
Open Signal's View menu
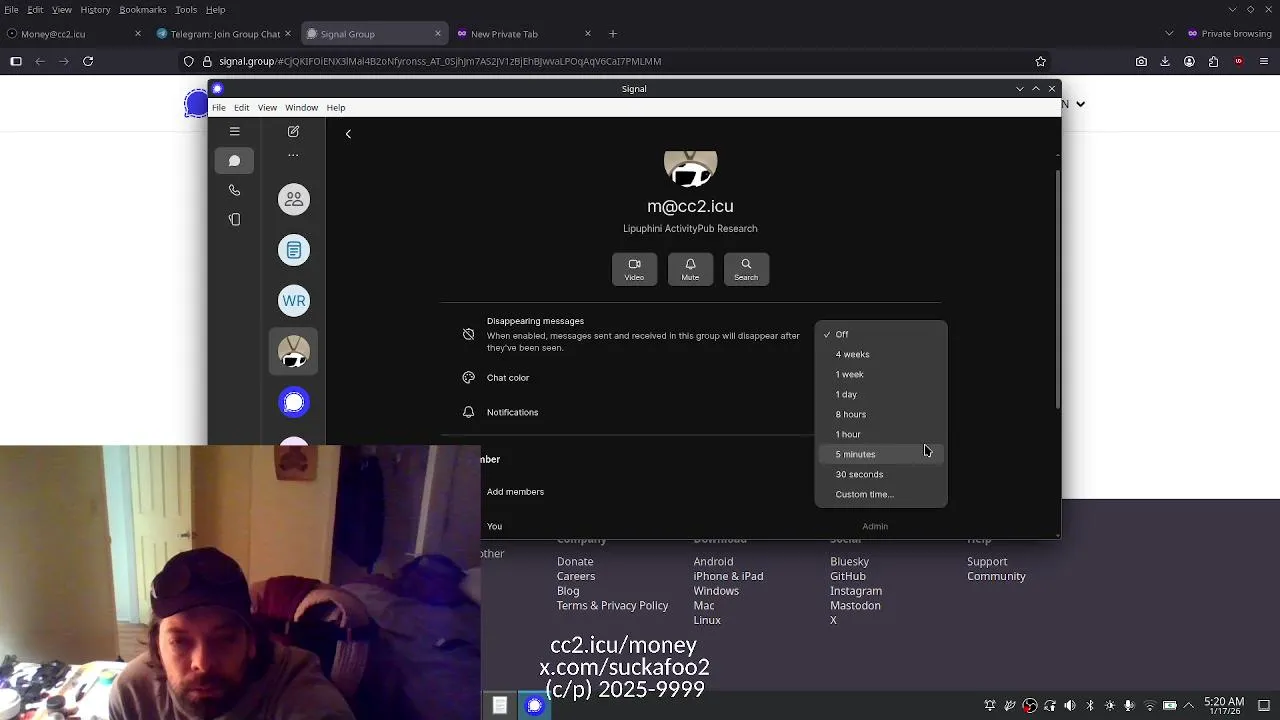coord(267,108)
